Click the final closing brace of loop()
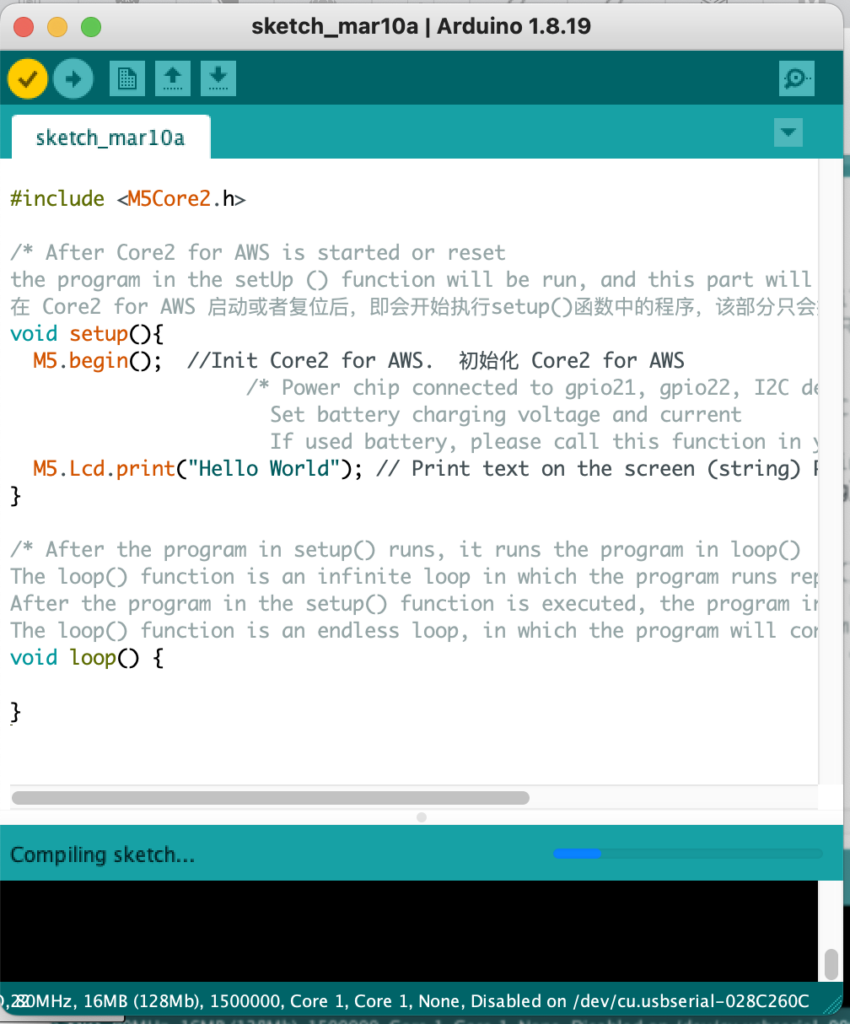The width and height of the screenshot is (850, 1024). pos(16,712)
